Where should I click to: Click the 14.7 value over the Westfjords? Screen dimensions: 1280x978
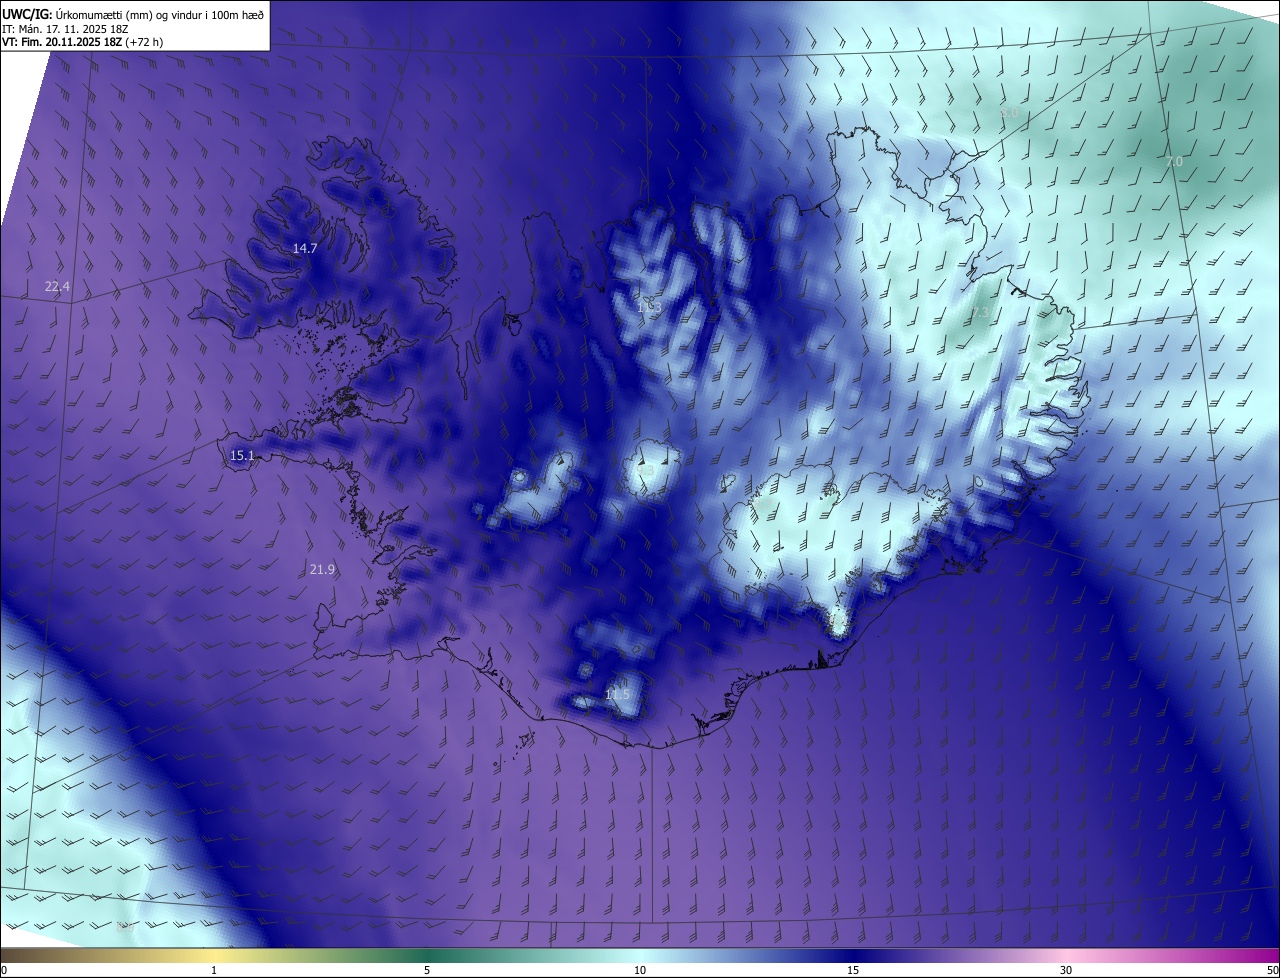[304, 248]
